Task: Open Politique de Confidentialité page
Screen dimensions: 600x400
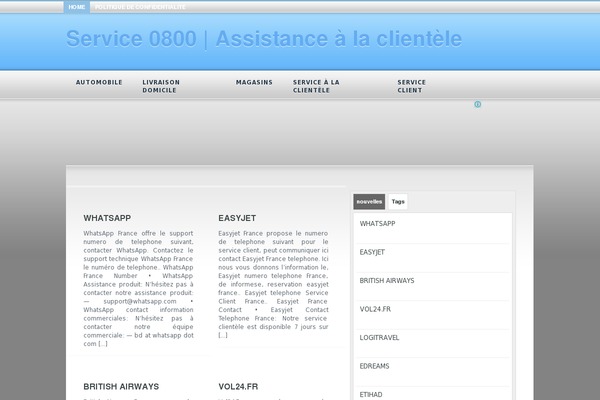Action: (x=140, y=7)
